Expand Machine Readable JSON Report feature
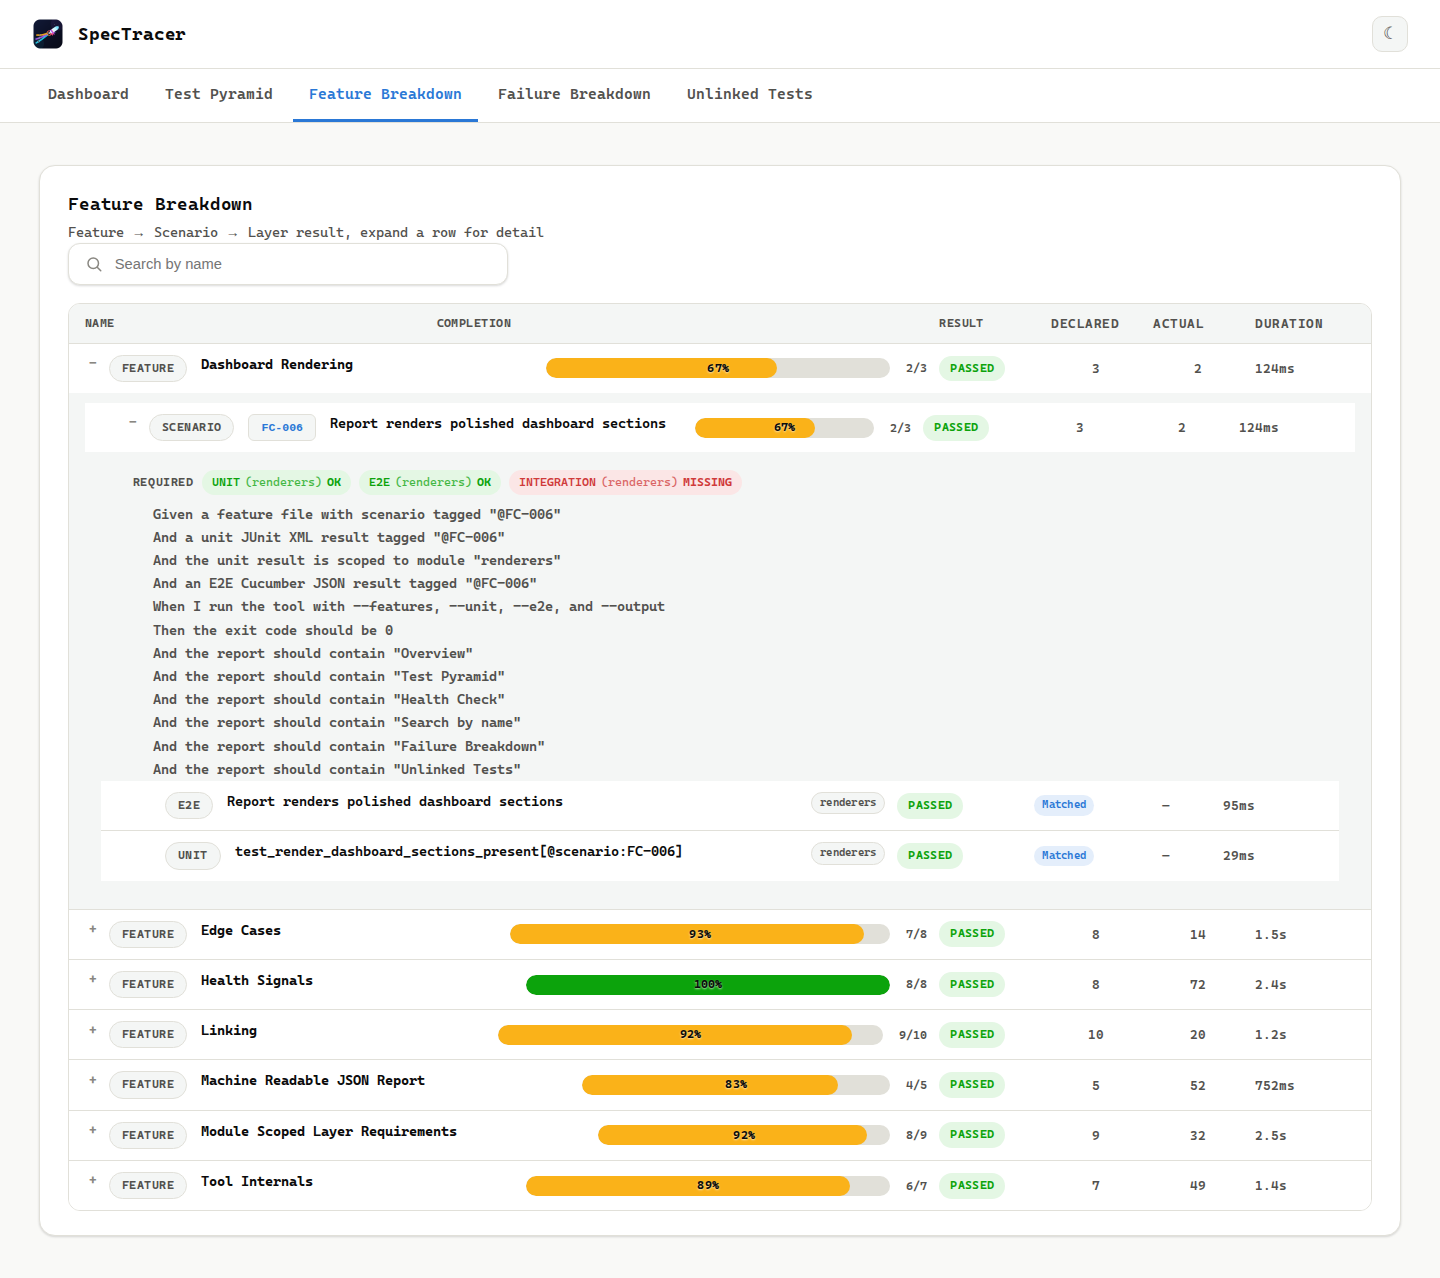1440x1278 pixels. pyautogui.click(x=93, y=1080)
